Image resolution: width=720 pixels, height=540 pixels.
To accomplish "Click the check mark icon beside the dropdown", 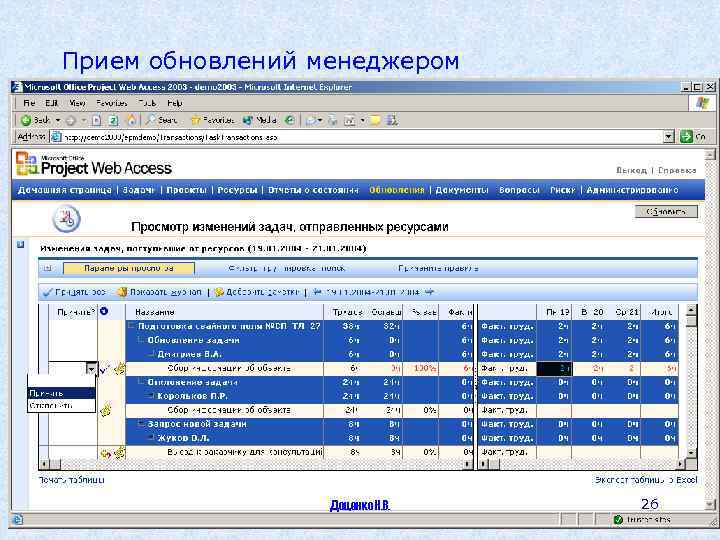I will (104, 369).
